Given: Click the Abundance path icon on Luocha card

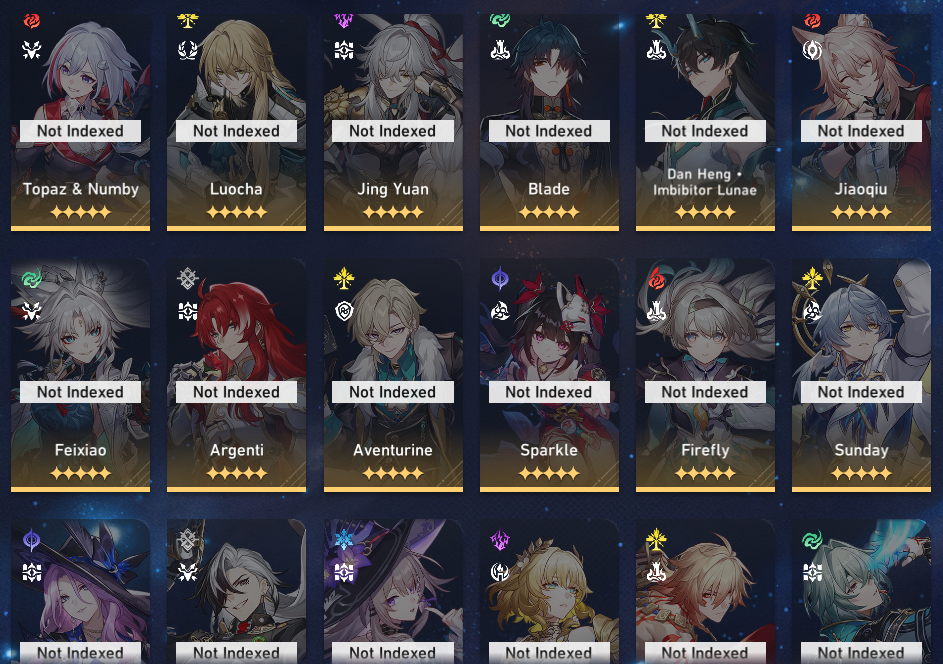Looking at the screenshot, I should click(188, 50).
